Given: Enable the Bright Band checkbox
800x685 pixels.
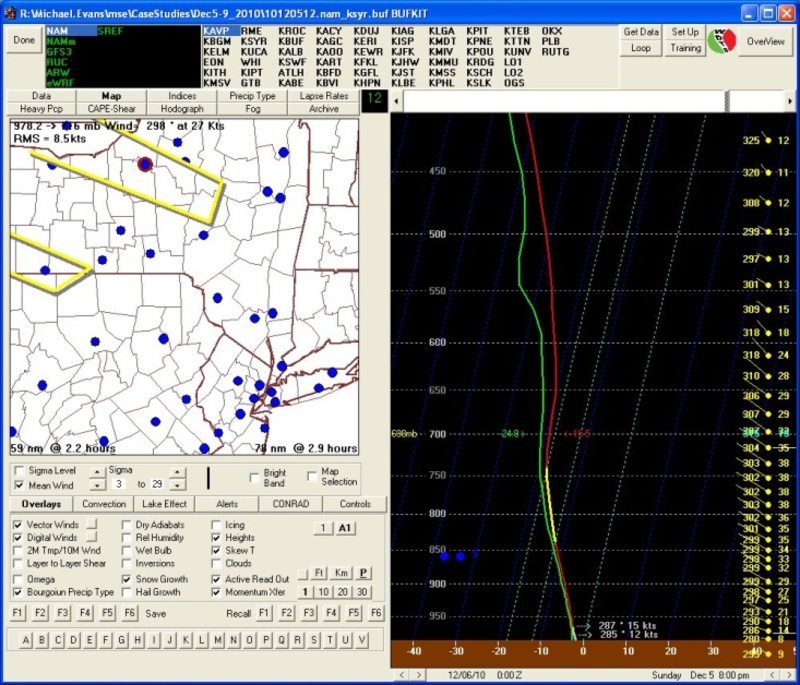Looking at the screenshot, I should (254, 478).
